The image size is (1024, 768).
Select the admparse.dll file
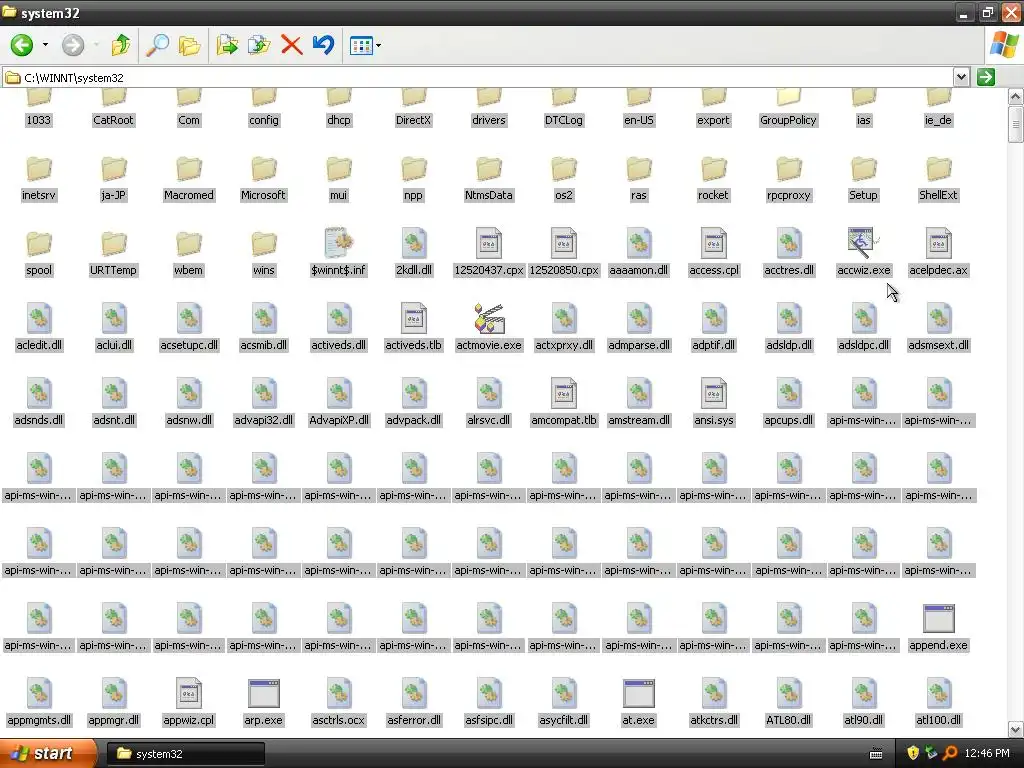[x=639, y=328]
